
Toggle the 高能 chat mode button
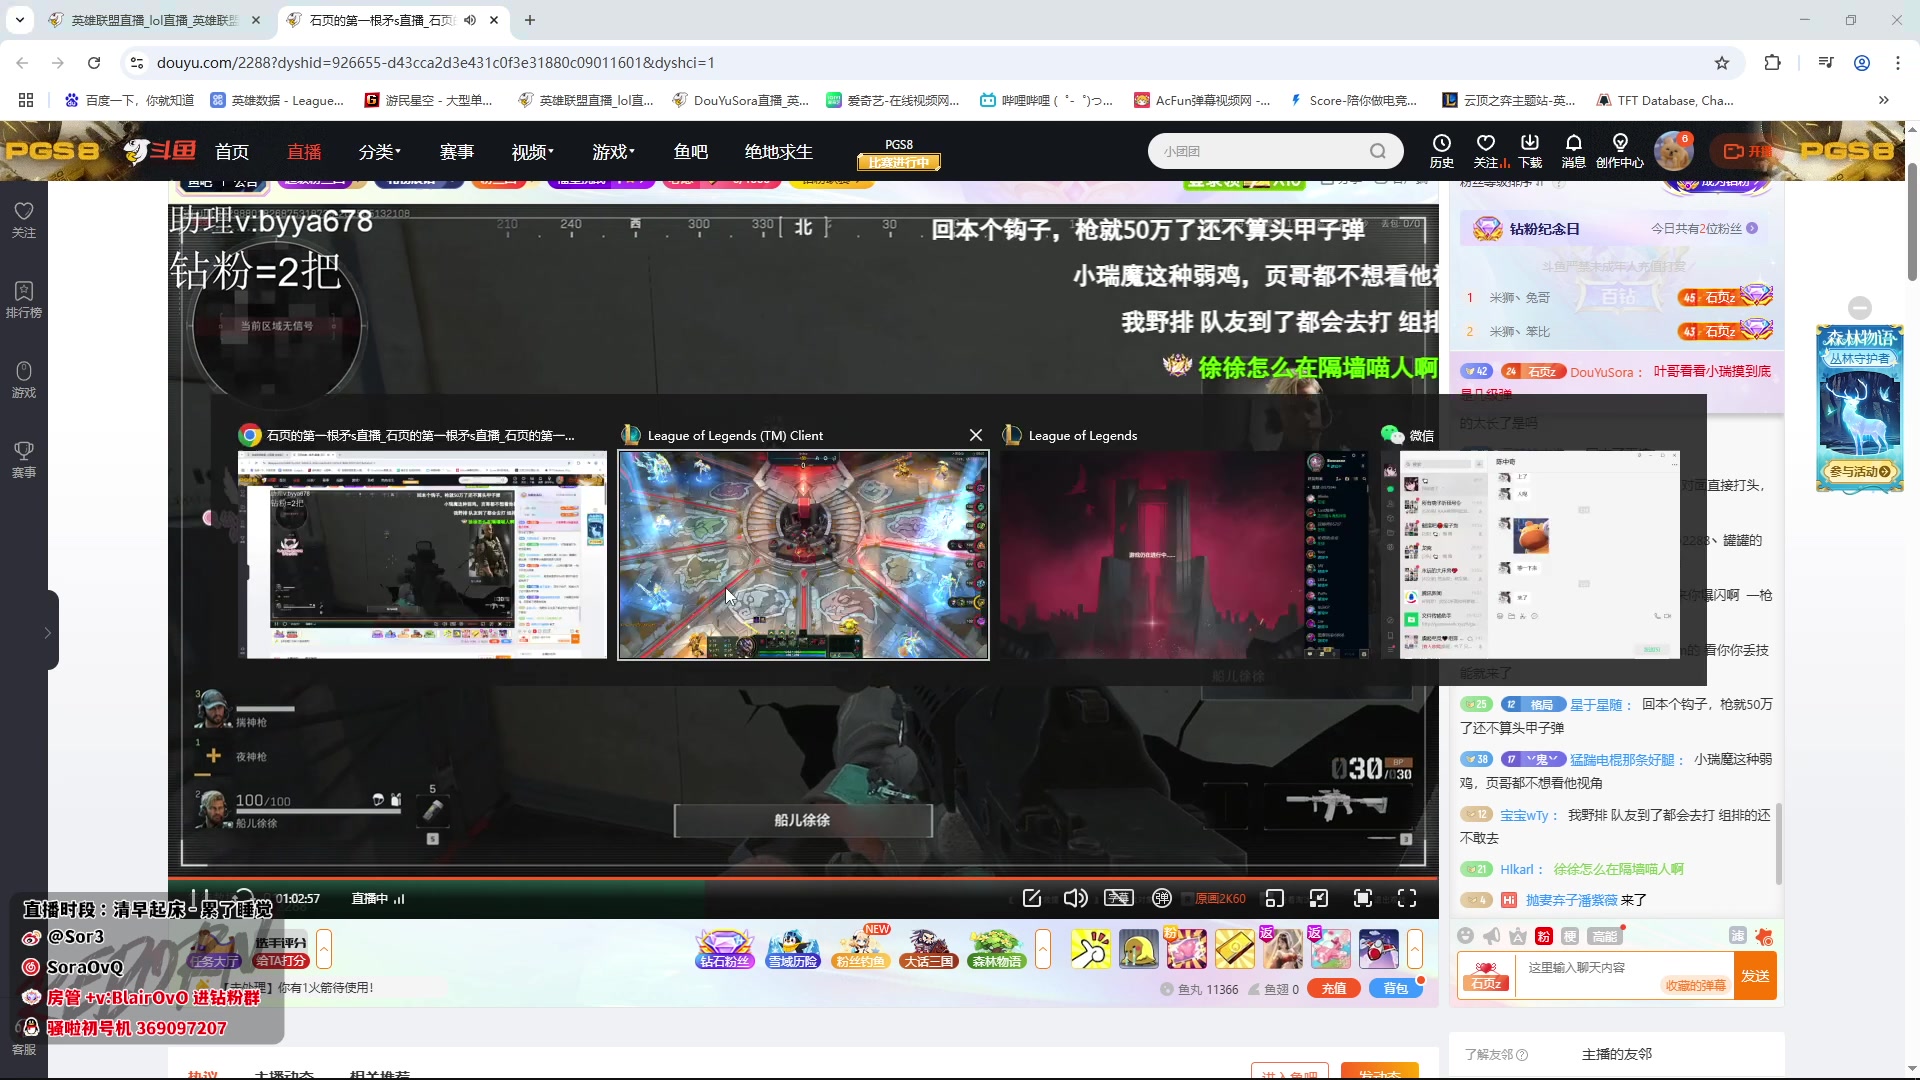(1605, 936)
